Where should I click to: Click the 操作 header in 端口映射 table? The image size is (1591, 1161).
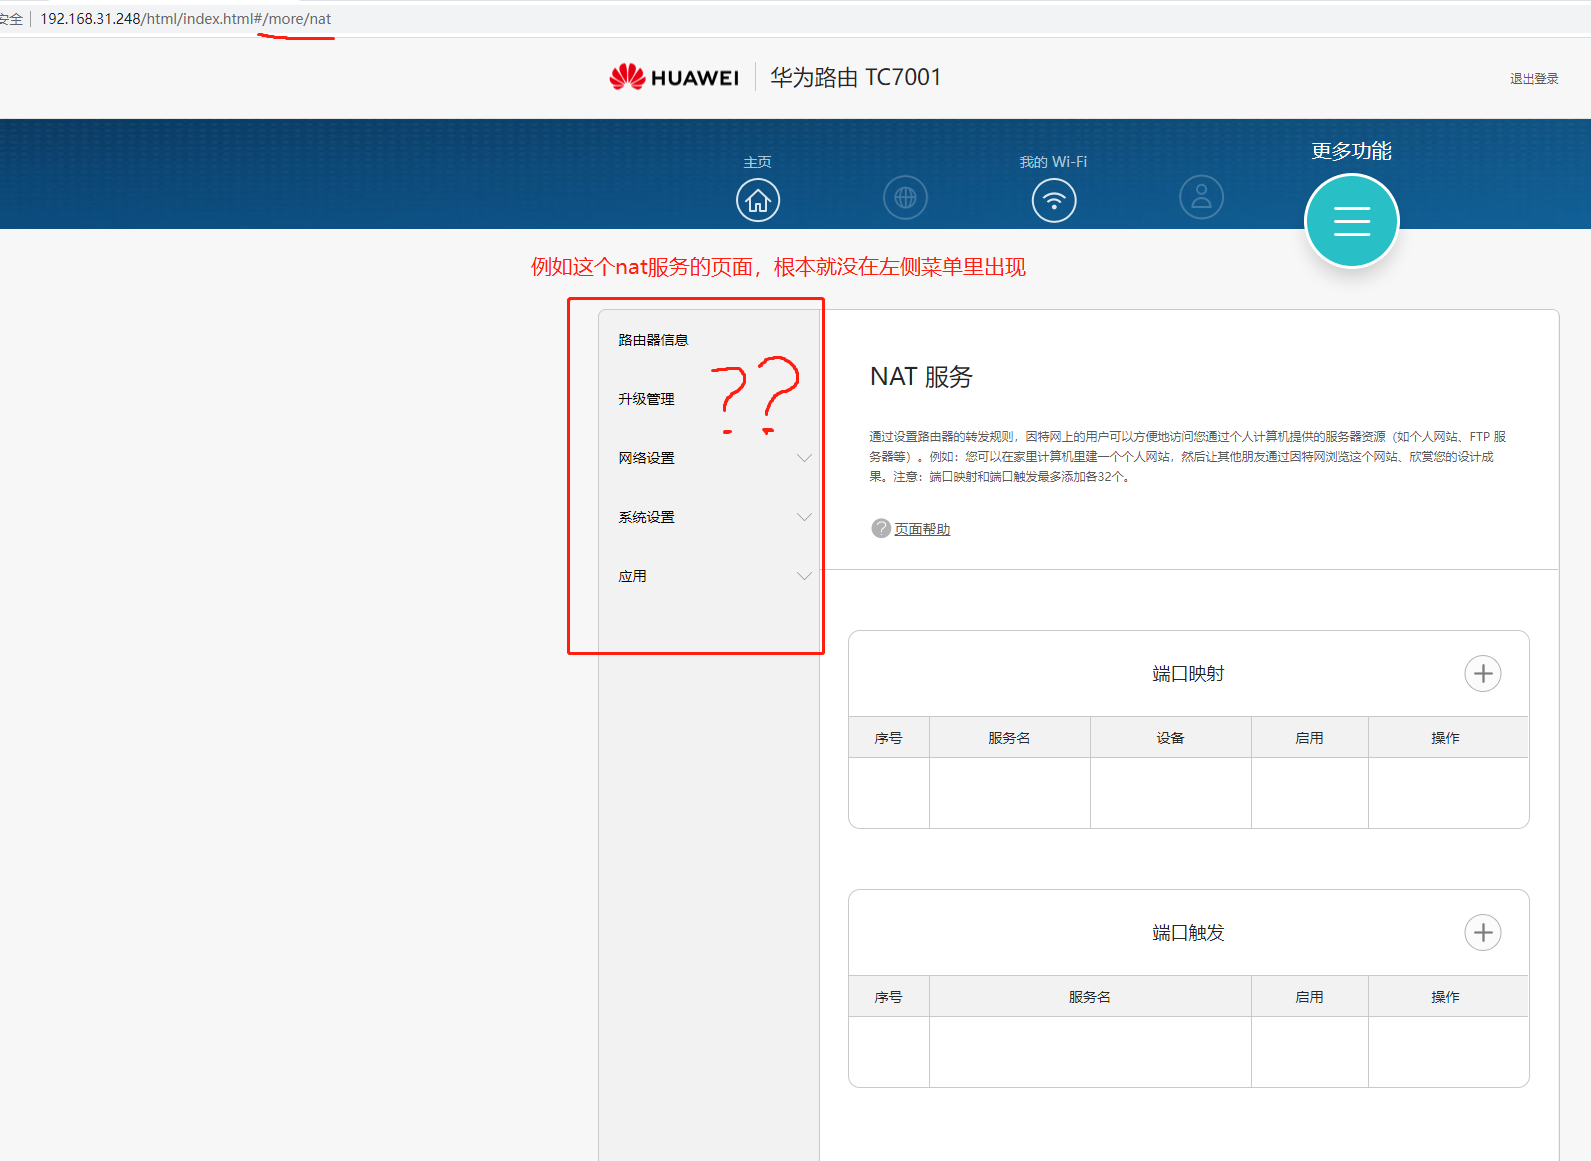coord(1445,738)
